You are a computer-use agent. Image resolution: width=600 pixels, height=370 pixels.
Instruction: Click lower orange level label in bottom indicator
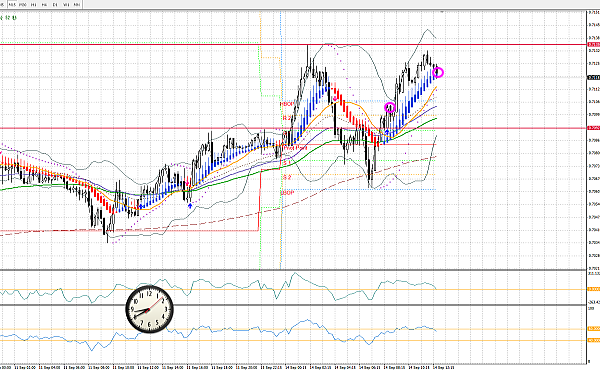tap(593, 340)
